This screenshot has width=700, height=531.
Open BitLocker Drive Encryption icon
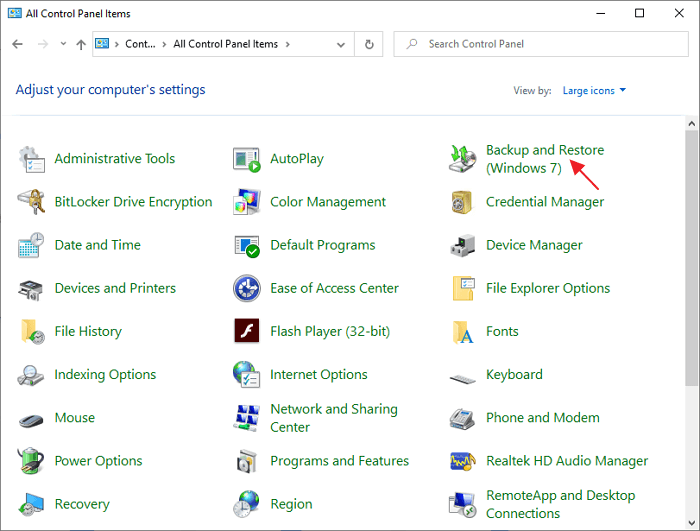point(31,202)
